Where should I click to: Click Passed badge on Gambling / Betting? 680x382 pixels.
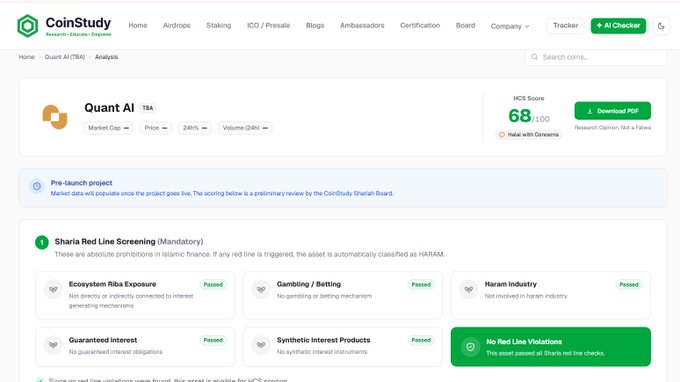click(x=421, y=285)
